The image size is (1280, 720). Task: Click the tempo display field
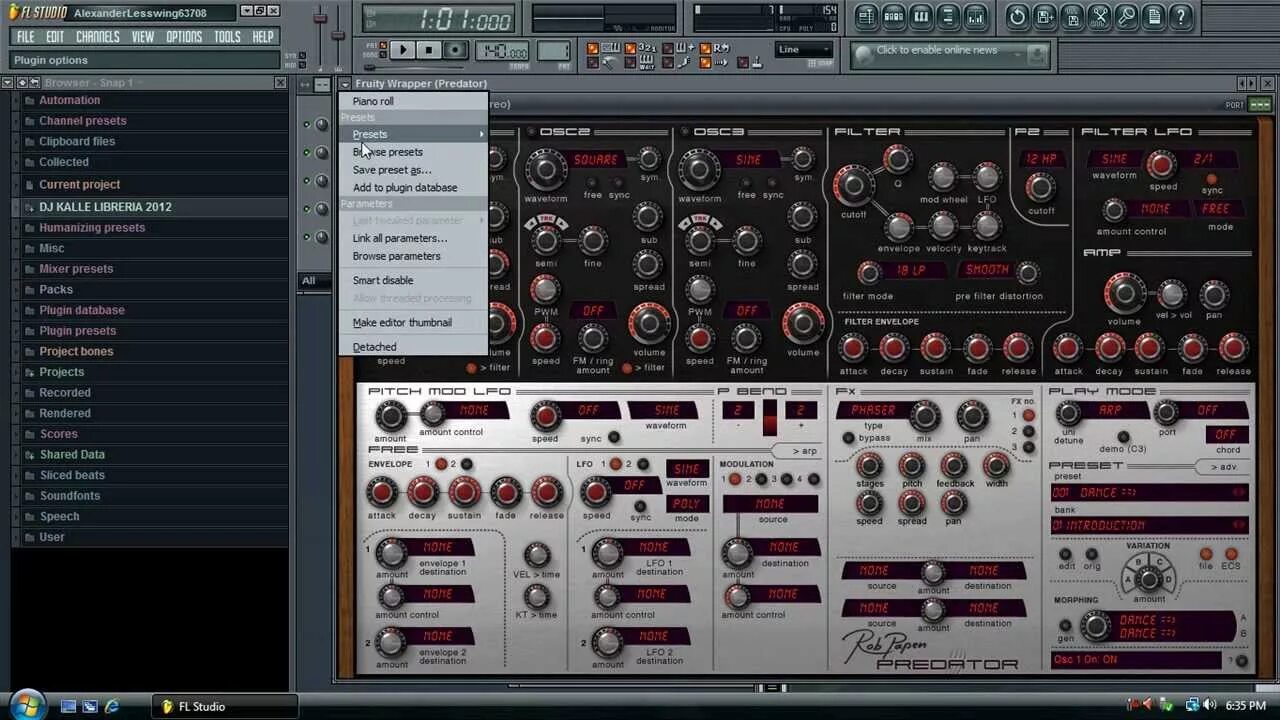[x=503, y=51]
